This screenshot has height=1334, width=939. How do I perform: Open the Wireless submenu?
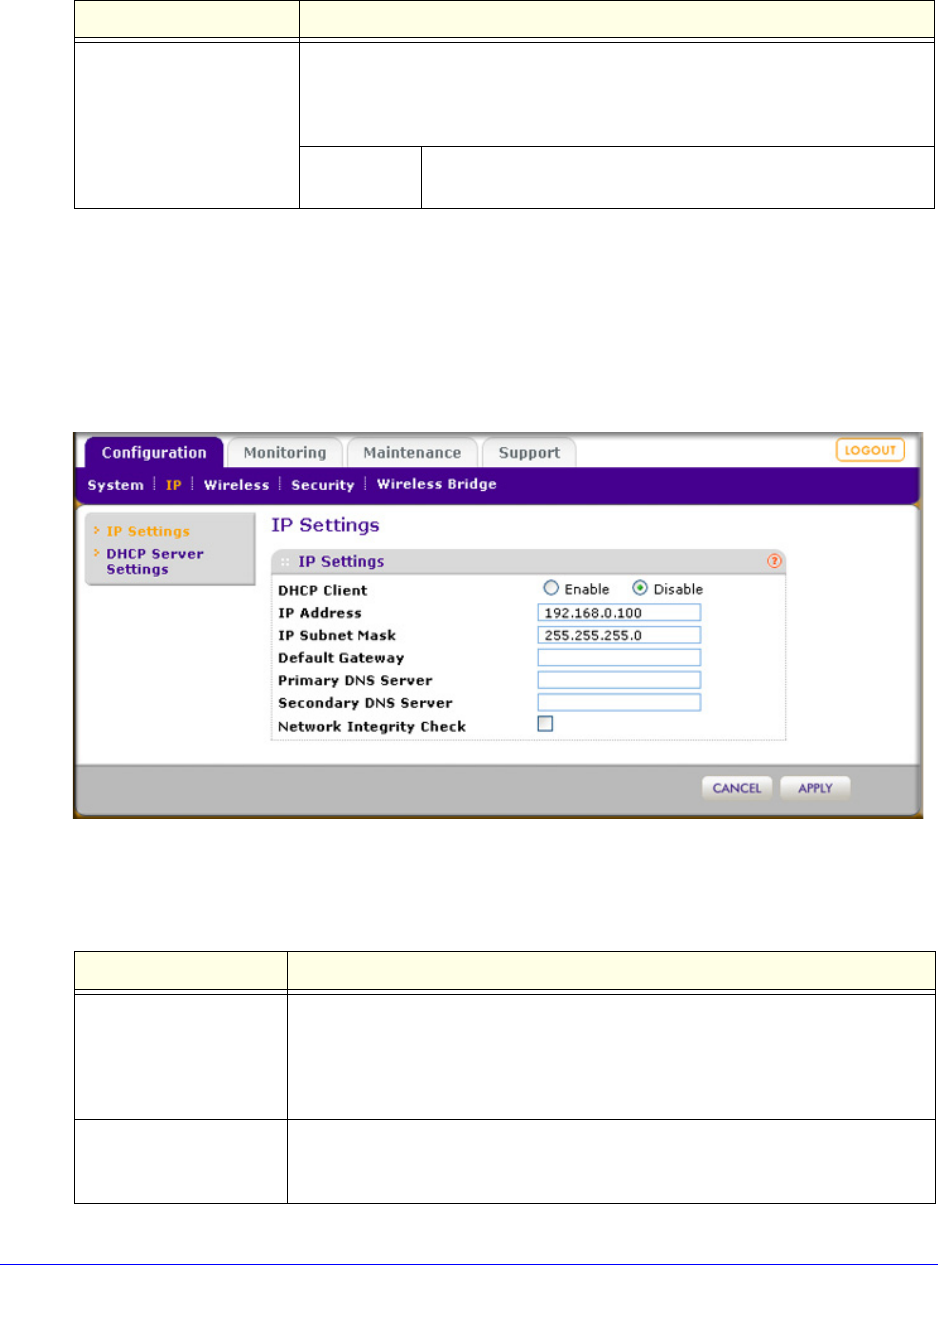[x=236, y=485]
